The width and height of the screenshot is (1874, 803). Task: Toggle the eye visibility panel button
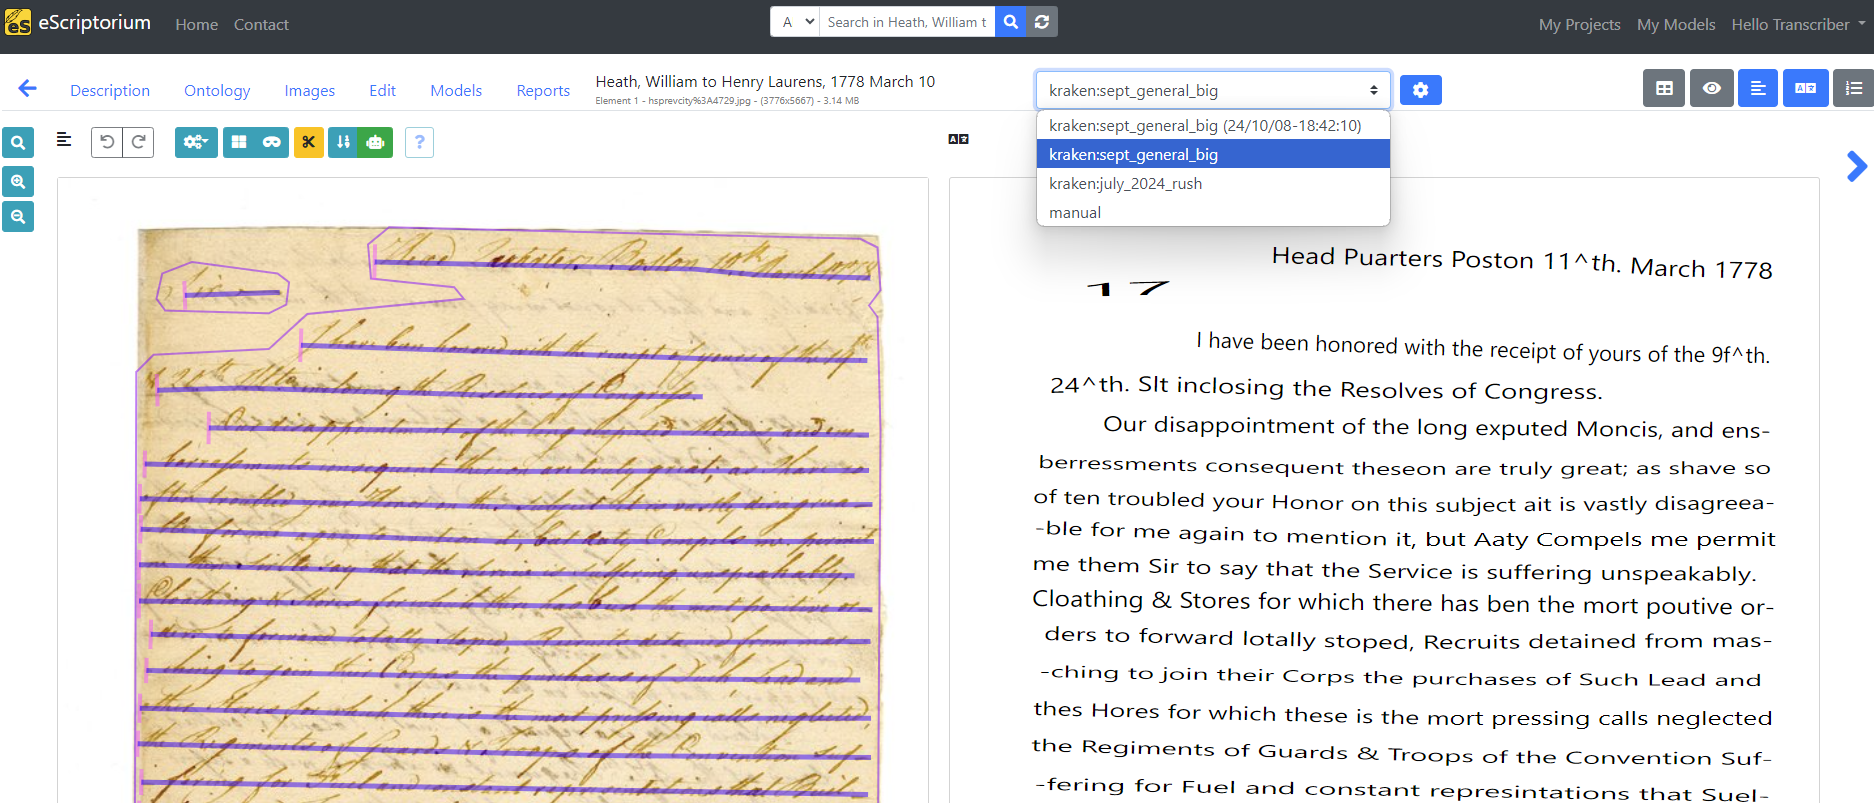pyautogui.click(x=1712, y=88)
